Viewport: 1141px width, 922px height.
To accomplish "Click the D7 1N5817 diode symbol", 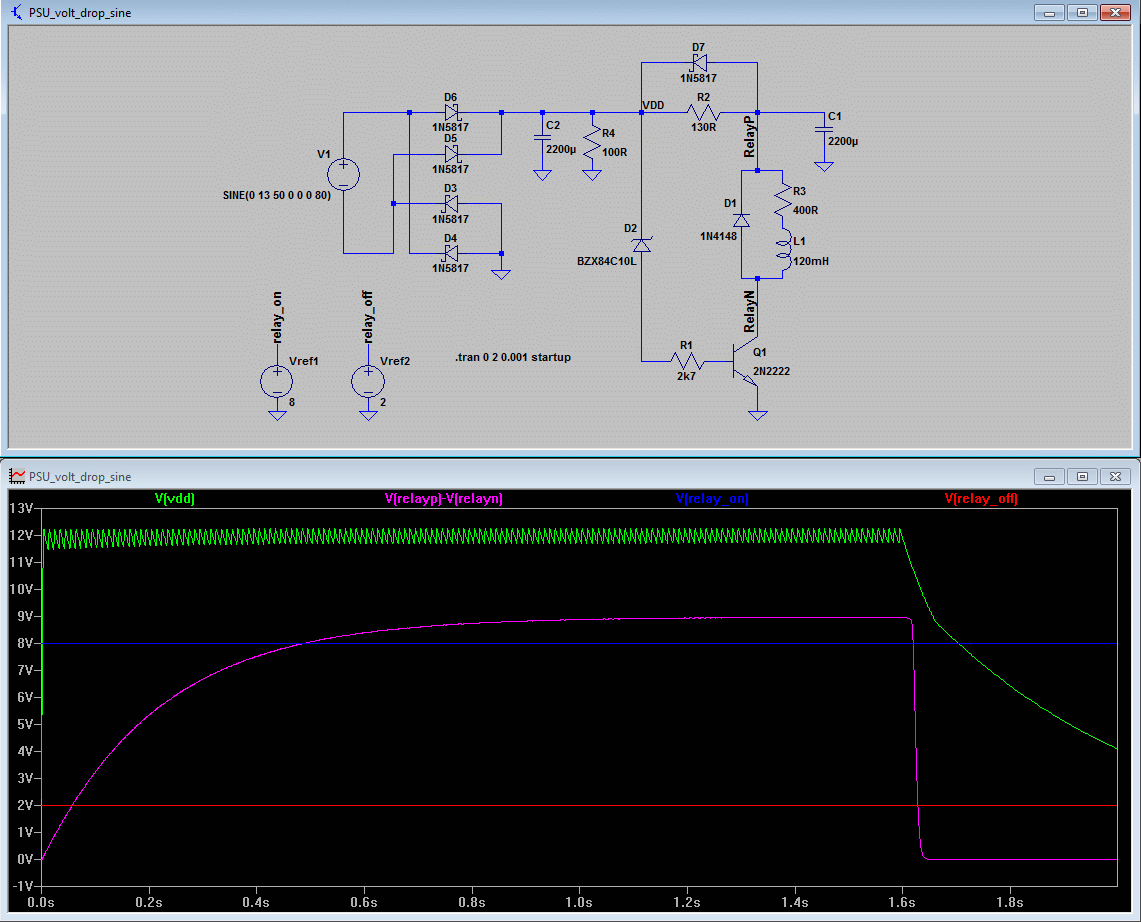I will pyautogui.click(x=698, y=62).
